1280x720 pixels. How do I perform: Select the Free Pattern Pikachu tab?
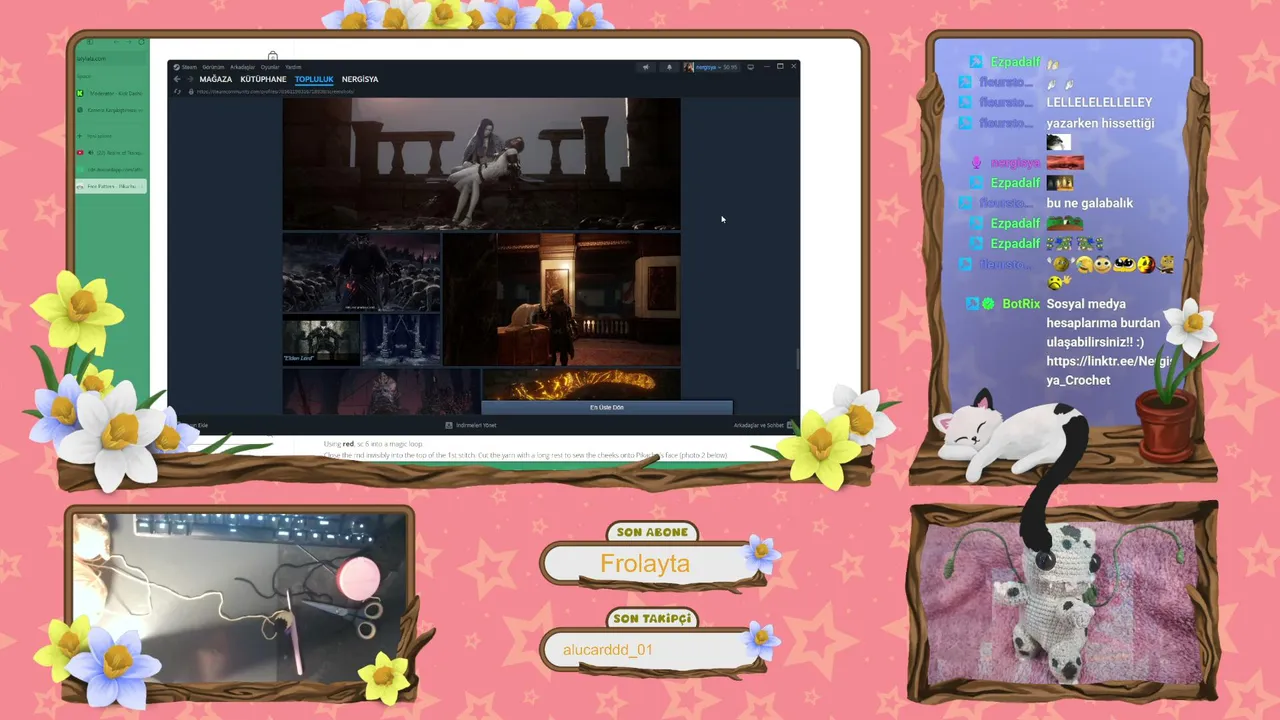pyautogui.click(x=111, y=186)
